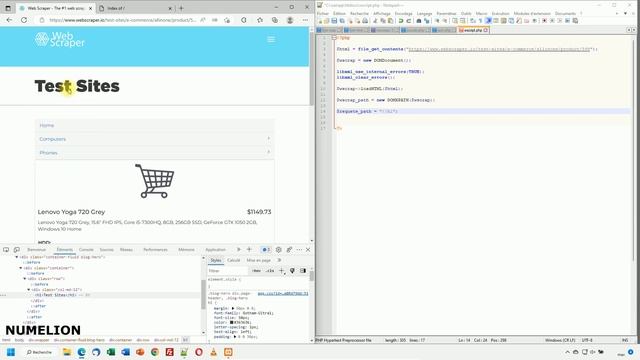Open Notepad++ Langage menu
640x360 pixels.
coord(424,13)
